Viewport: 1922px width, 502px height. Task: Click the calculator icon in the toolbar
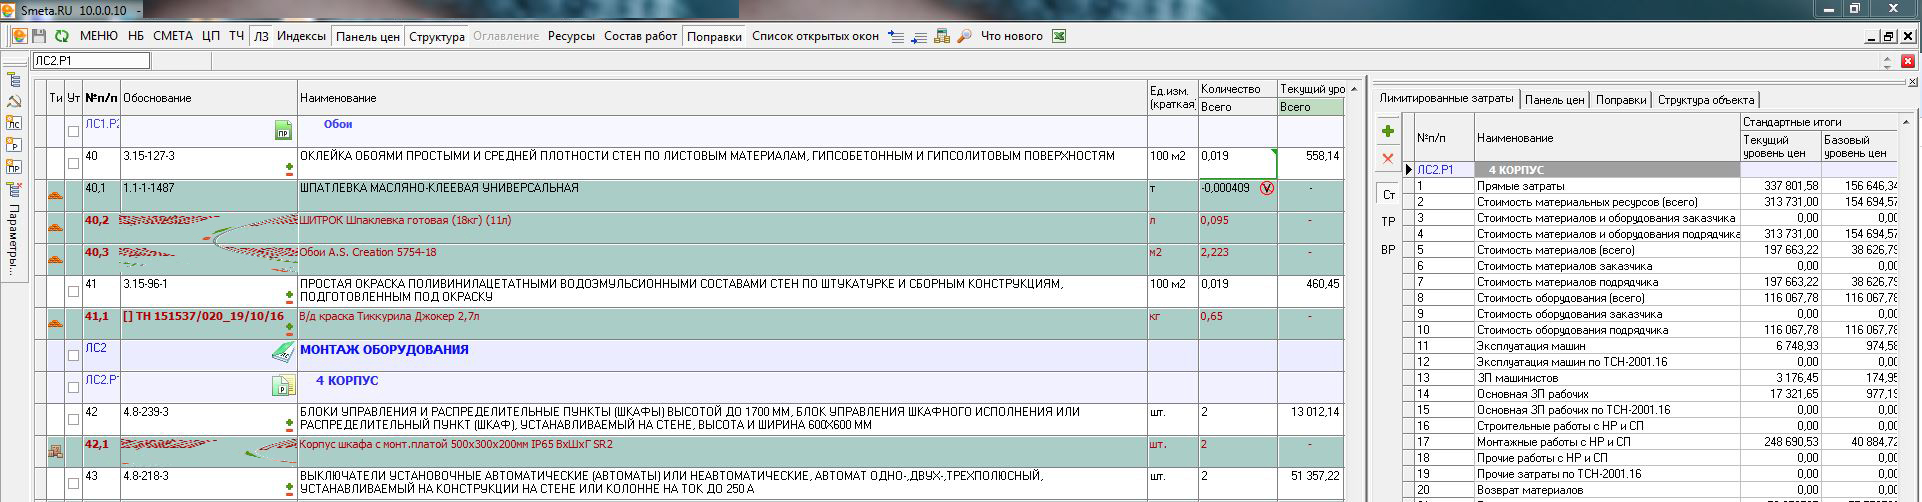click(x=942, y=36)
